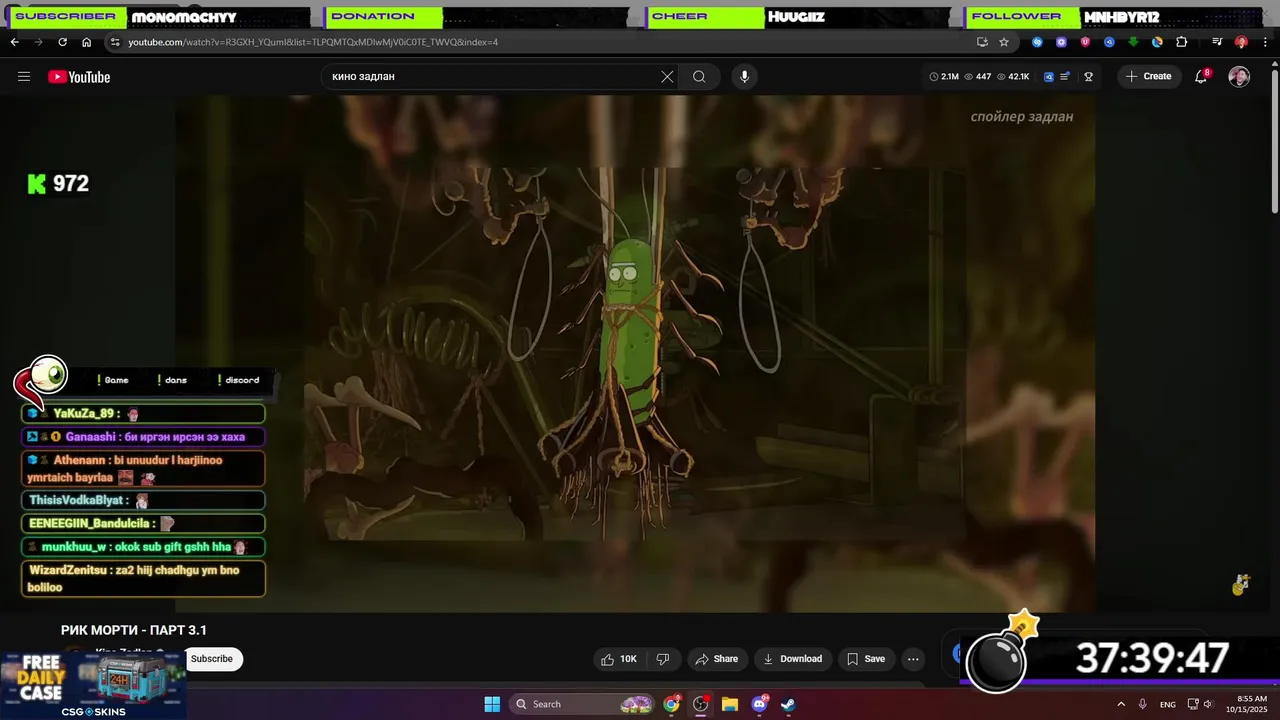The image size is (1280, 720).
Task: Click the video title РИК МОРТИ - ПАРТ 3.1
Action: click(134, 630)
